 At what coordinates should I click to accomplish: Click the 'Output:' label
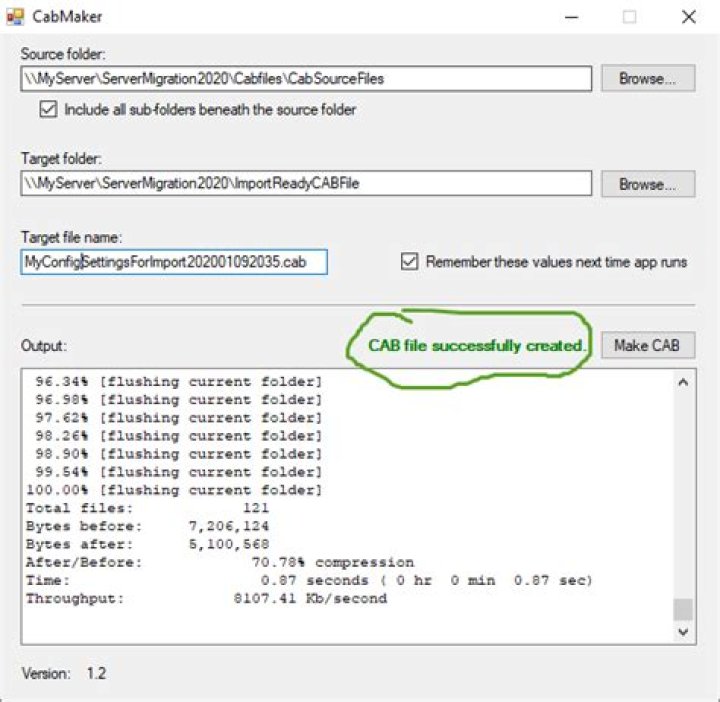[44, 346]
